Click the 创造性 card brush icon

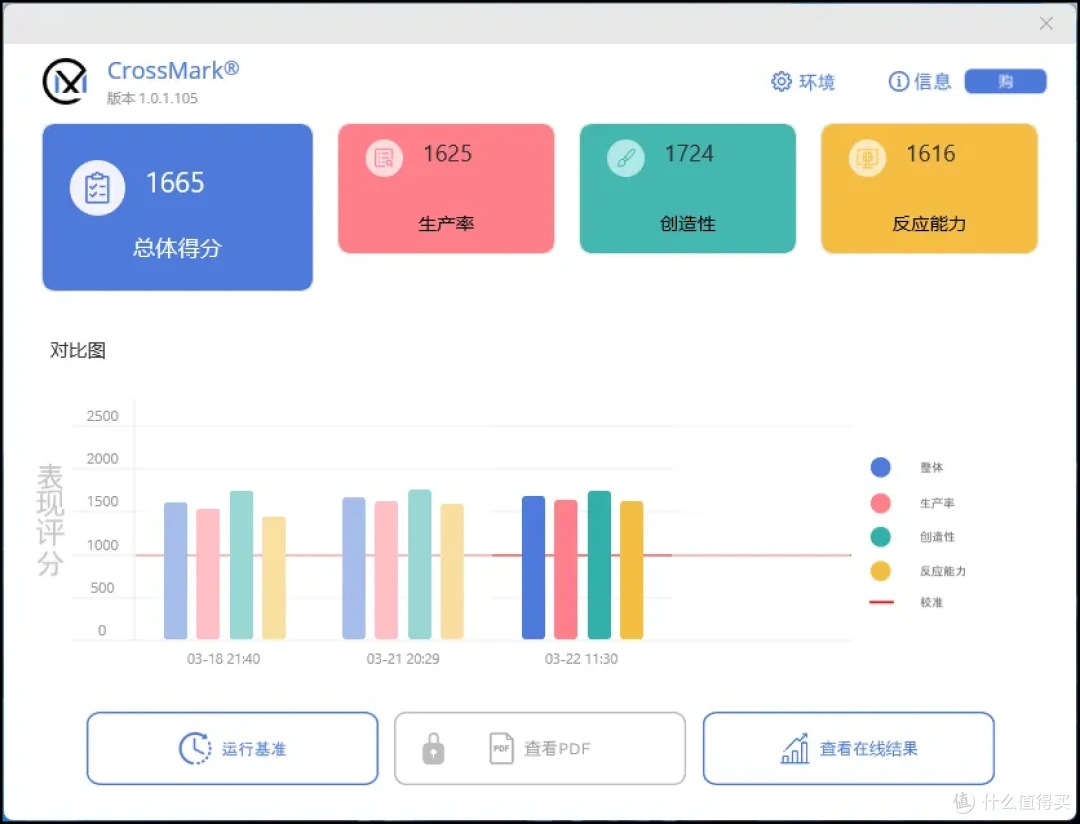[x=625, y=158]
